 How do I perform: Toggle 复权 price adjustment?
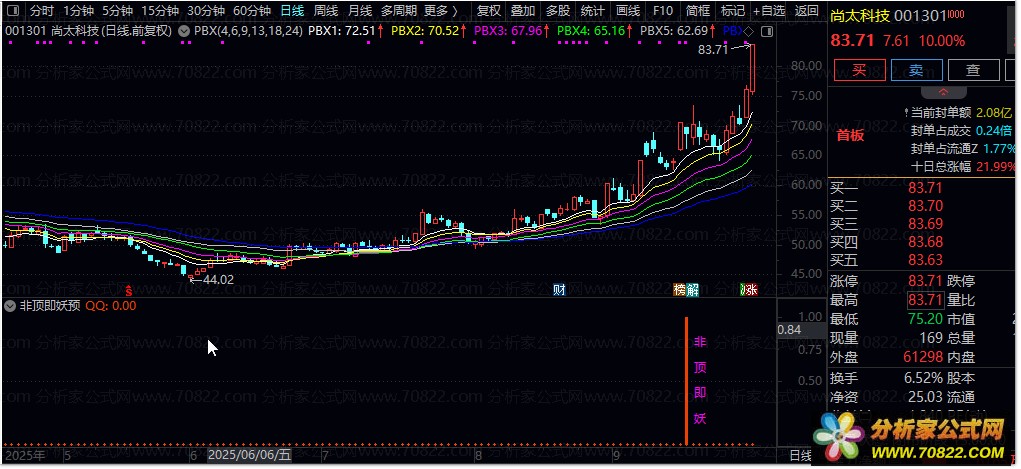[x=488, y=11]
